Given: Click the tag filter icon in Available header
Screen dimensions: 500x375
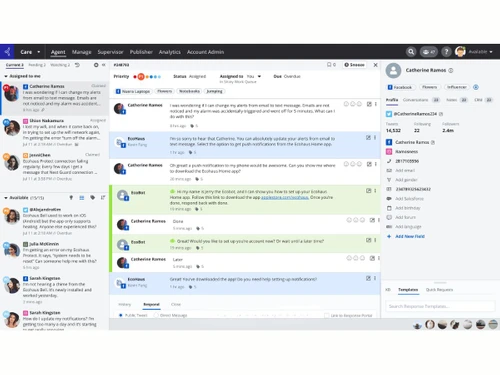Looking at the screenshot, I should click(93, 198).
